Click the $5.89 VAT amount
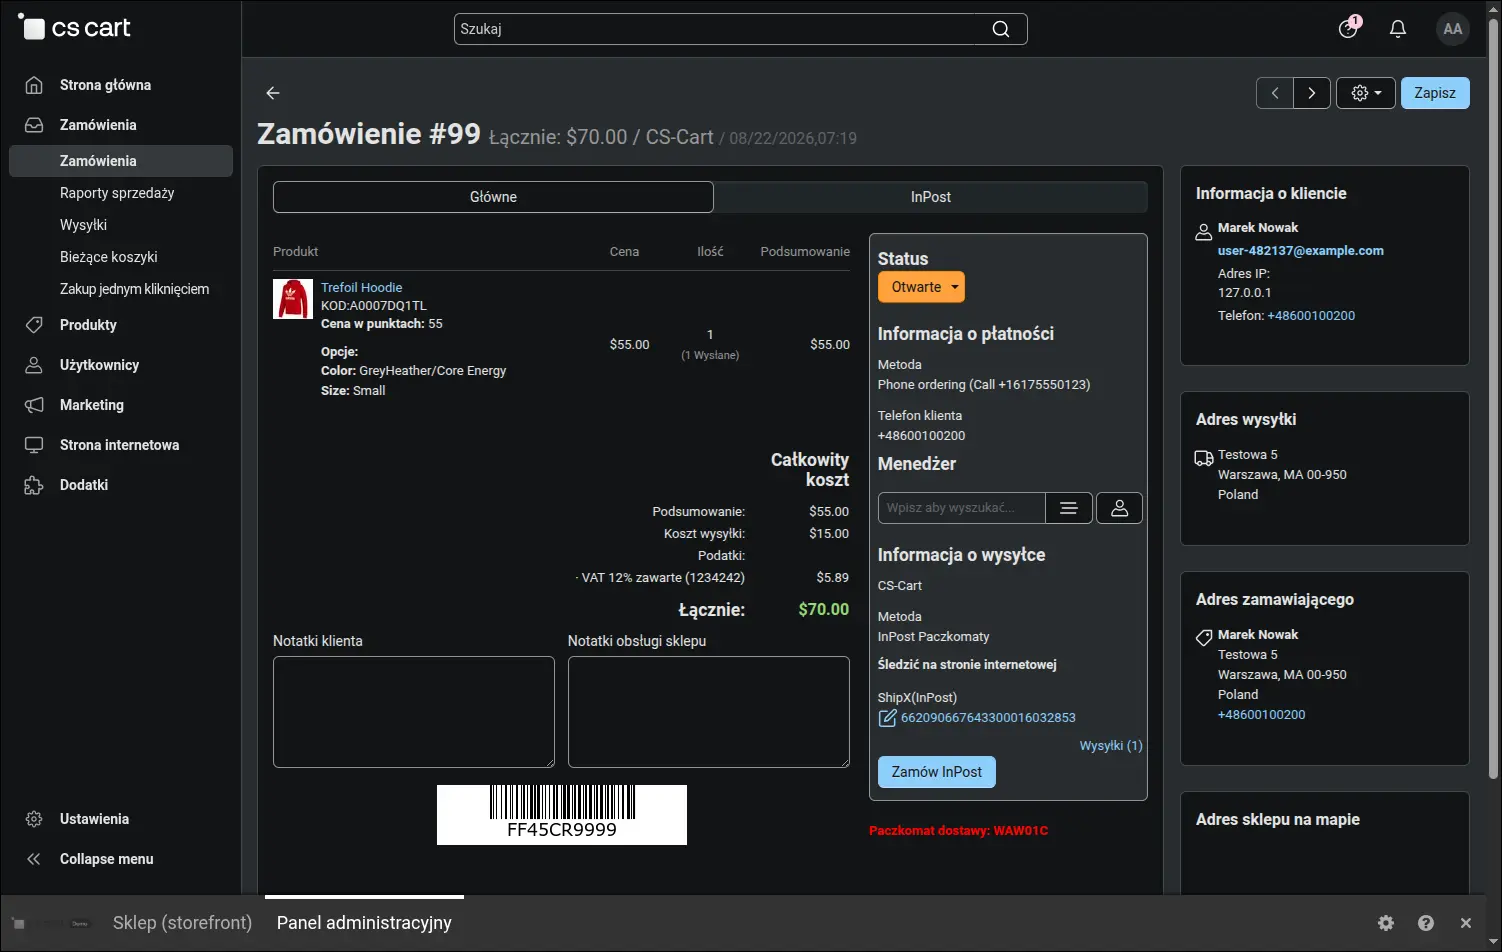Image resolution: width=1502 pixels, height=952 pixels. (x=833, y=578)
